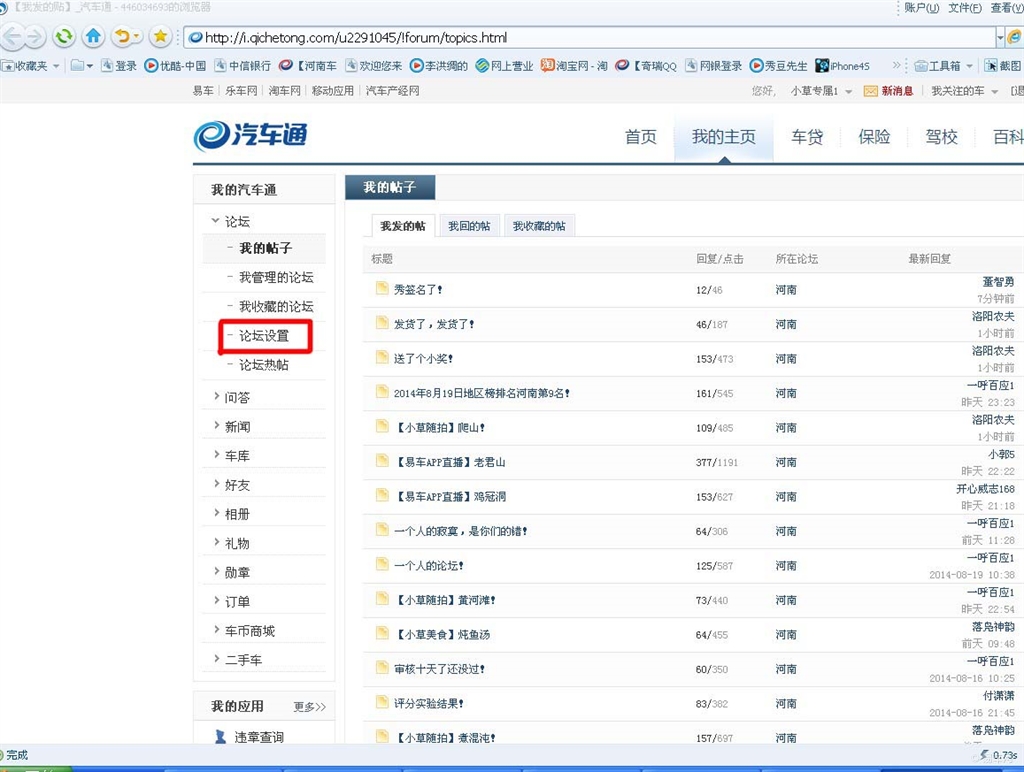Open the post titled 发货了，发货了
Viewport: 1024px width, 772px height.
pos(434,324)
